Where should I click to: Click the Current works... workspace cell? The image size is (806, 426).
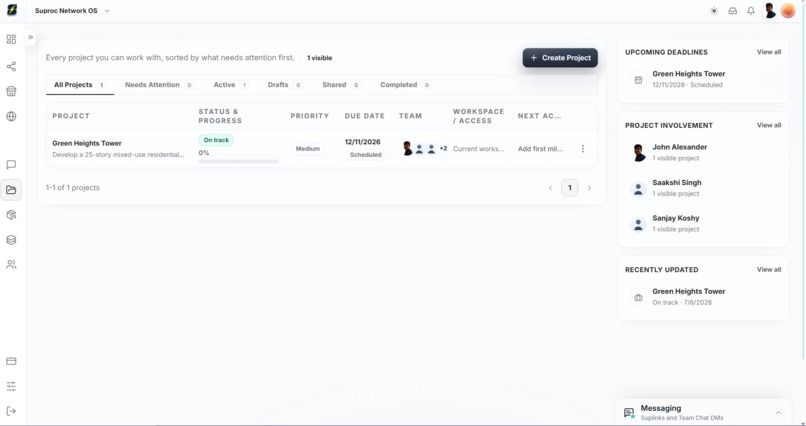[479, 149]
